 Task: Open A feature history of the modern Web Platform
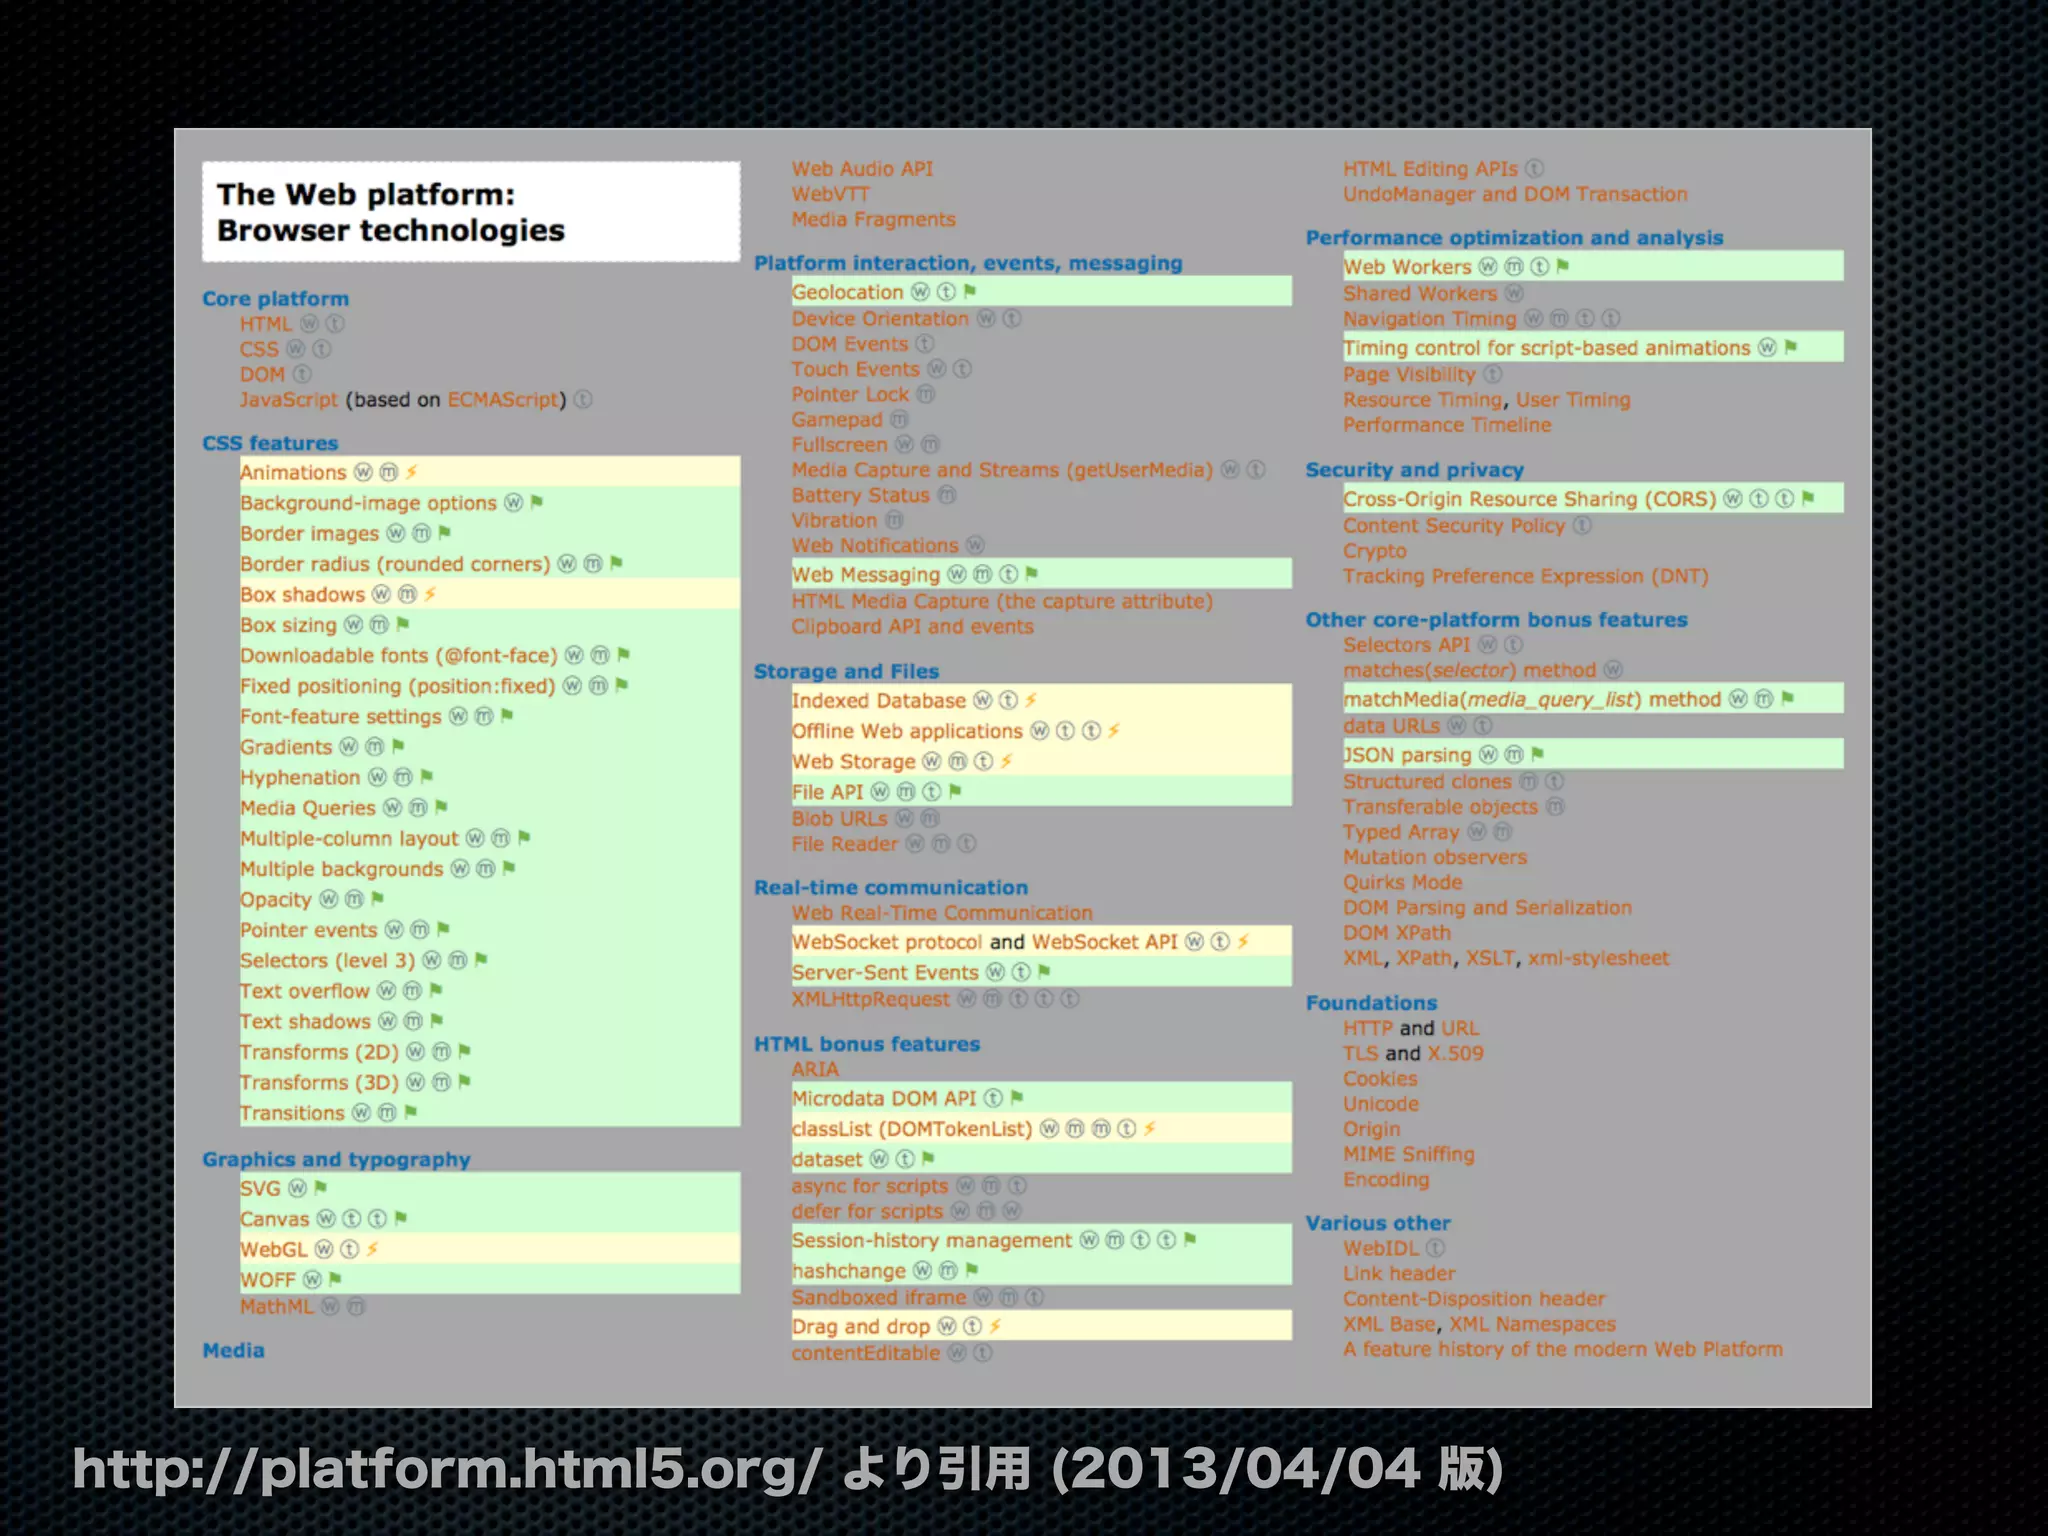[1562, 1349]
